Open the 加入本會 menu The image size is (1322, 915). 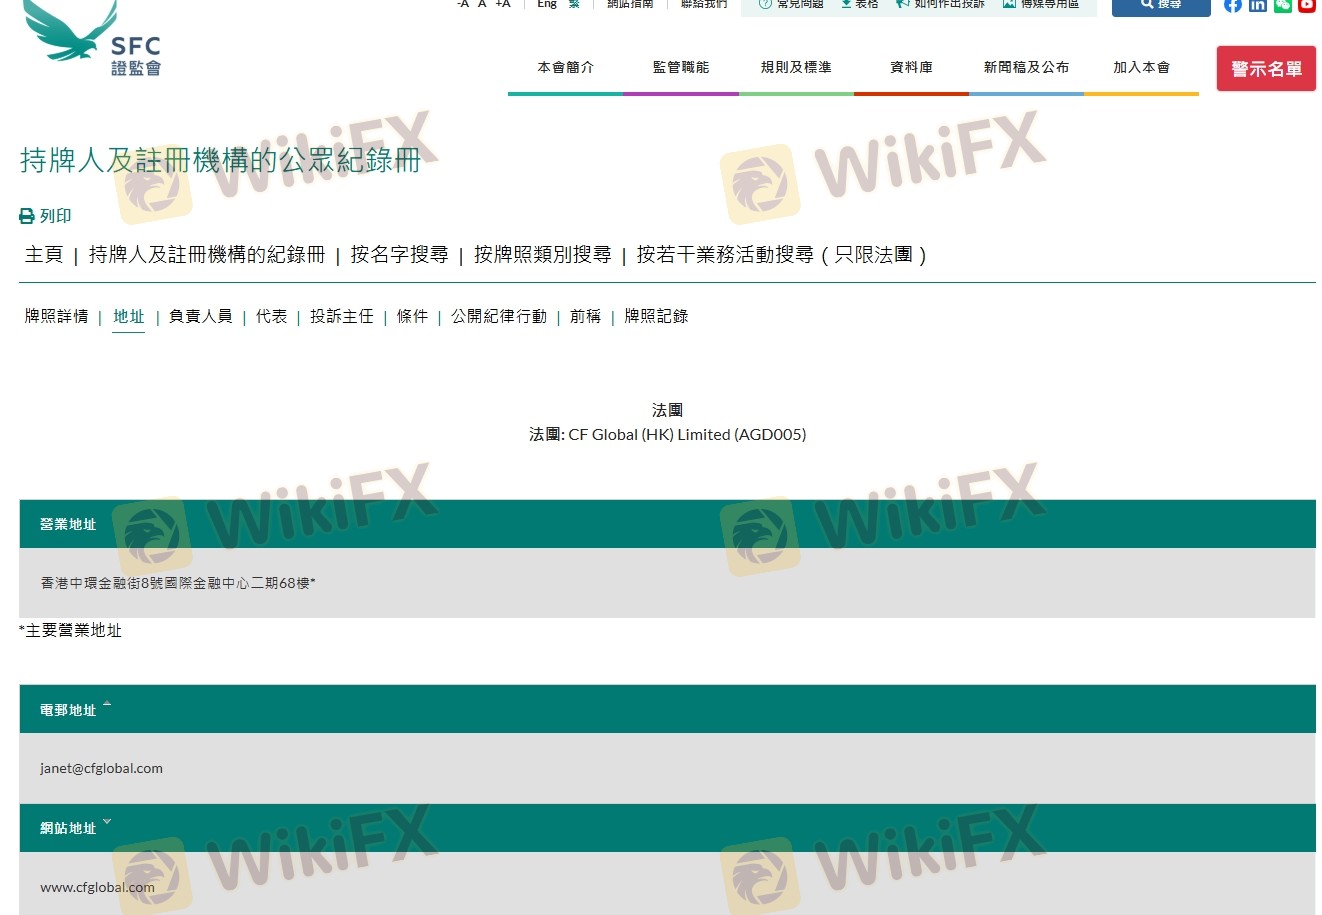tap(1141, 68)
